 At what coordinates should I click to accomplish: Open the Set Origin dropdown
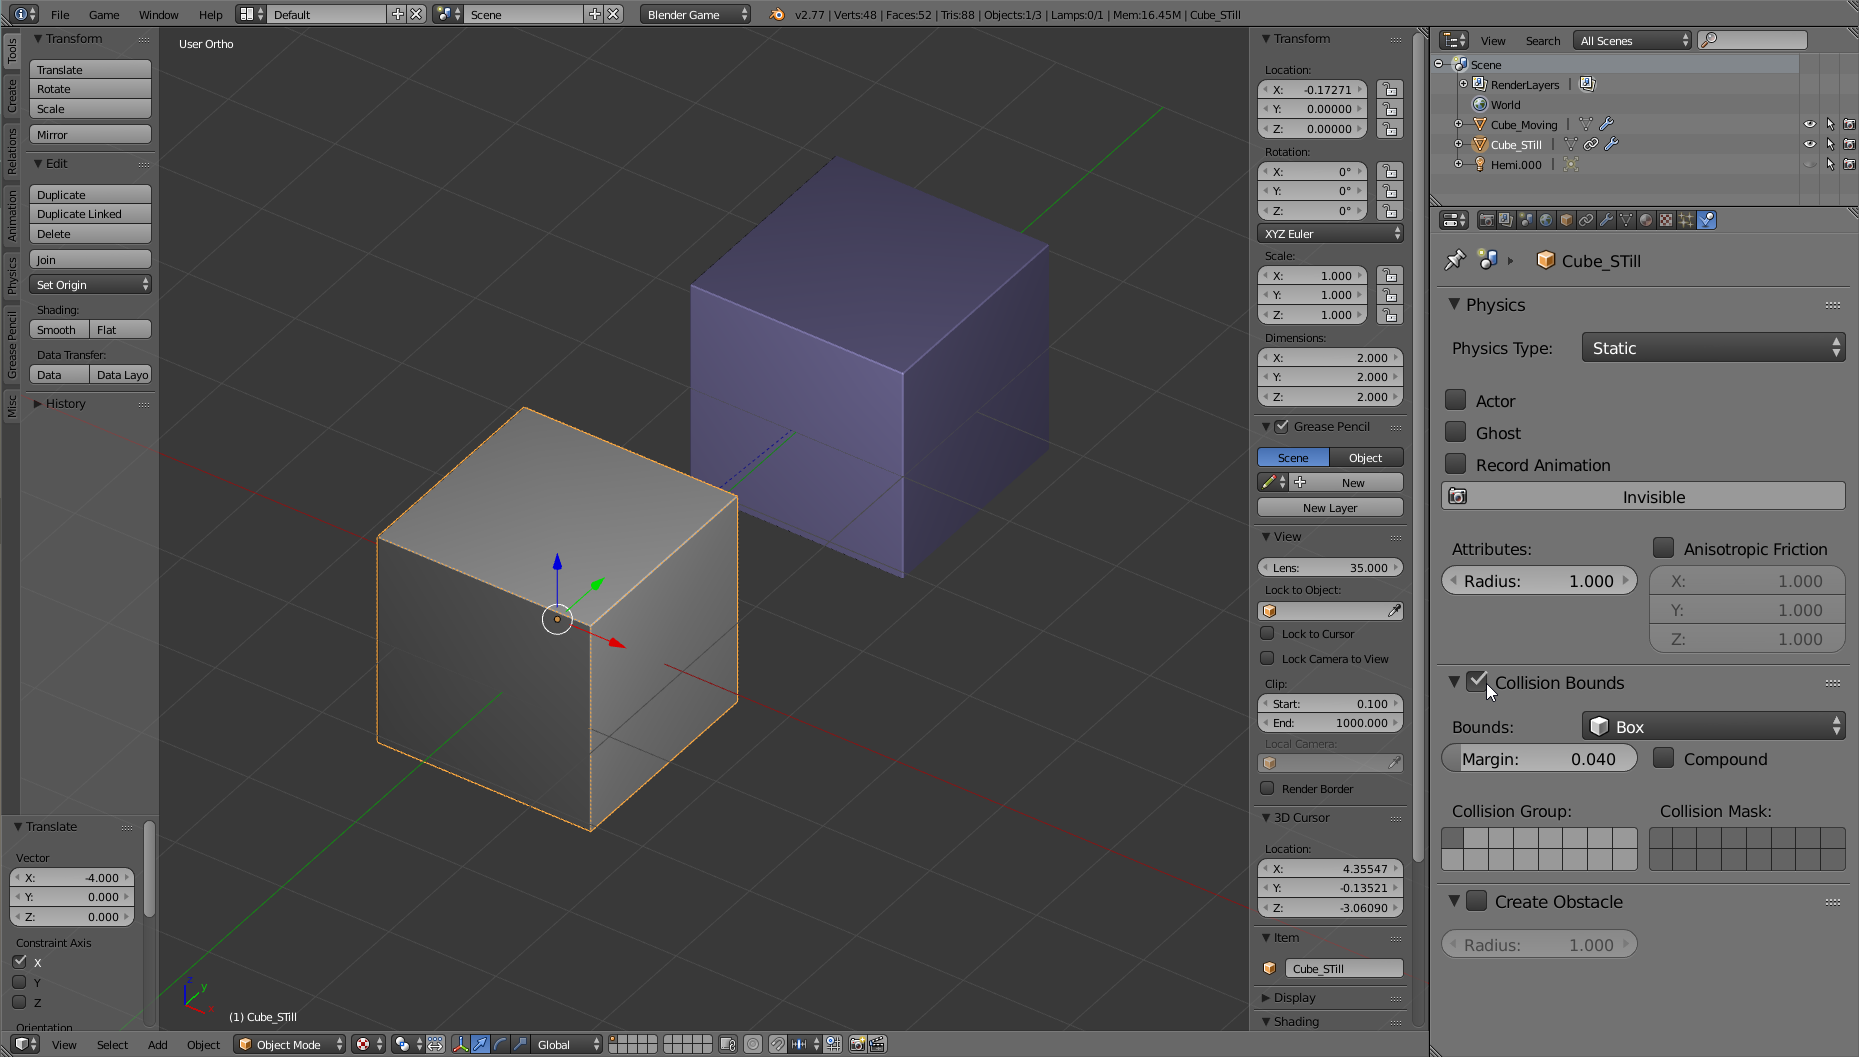pyautogui.click(x=90, y=285)
